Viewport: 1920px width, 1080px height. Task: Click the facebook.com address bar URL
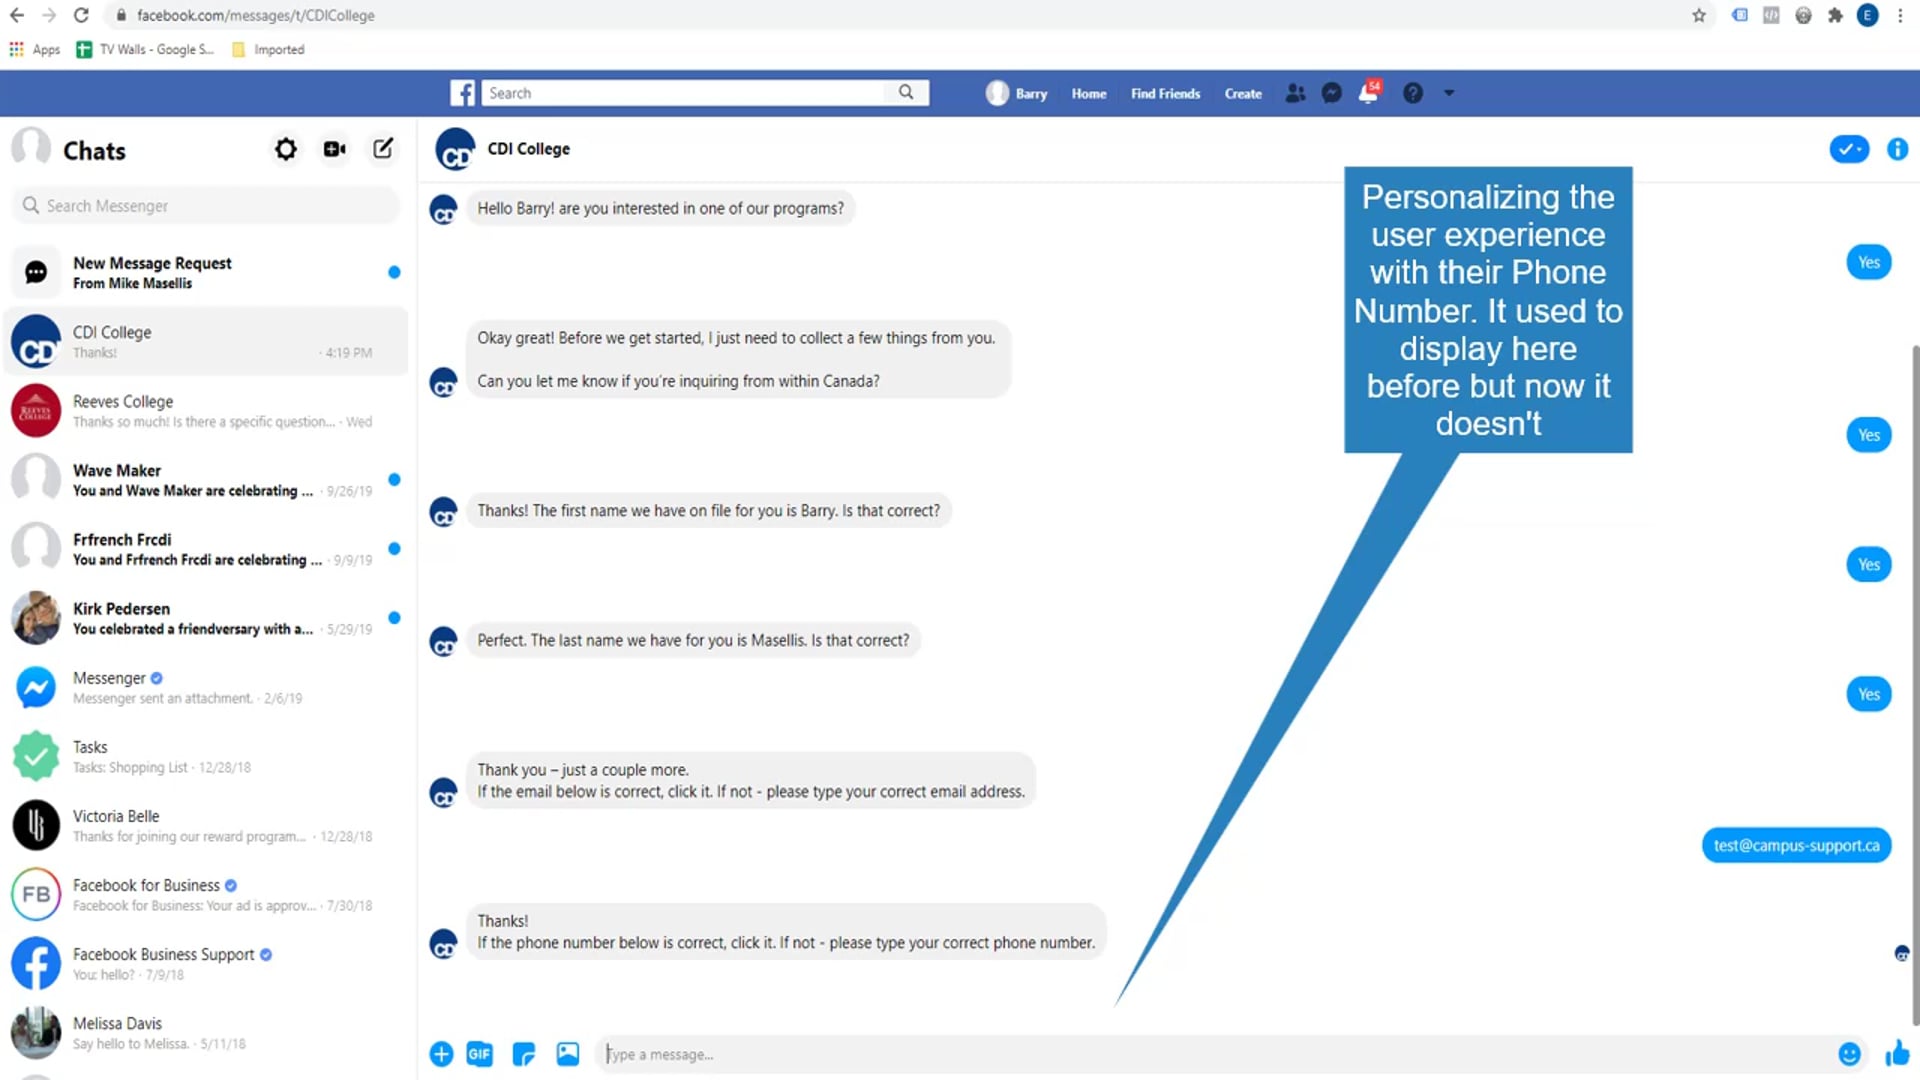point(255,15)
